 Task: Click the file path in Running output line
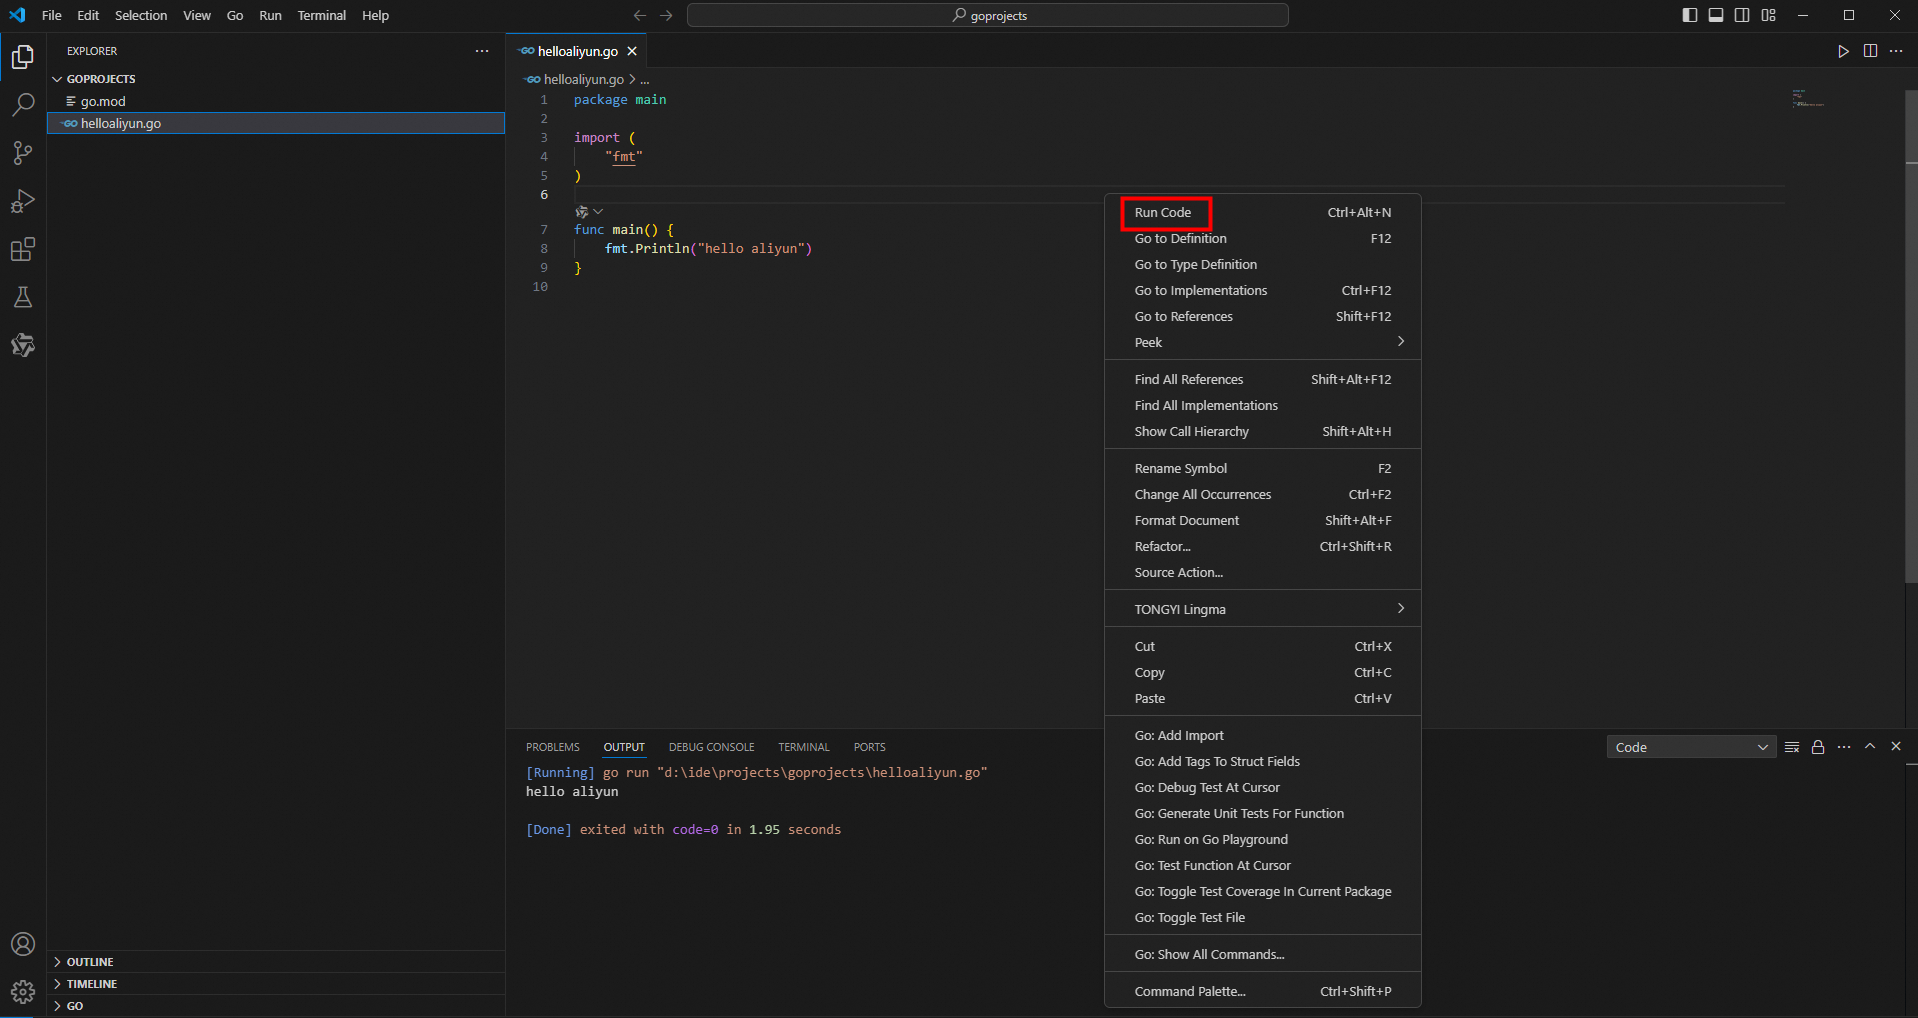coord(822,772)
